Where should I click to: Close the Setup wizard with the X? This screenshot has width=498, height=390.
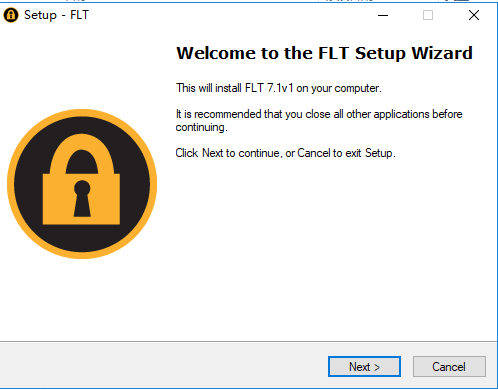click(474, 15)
